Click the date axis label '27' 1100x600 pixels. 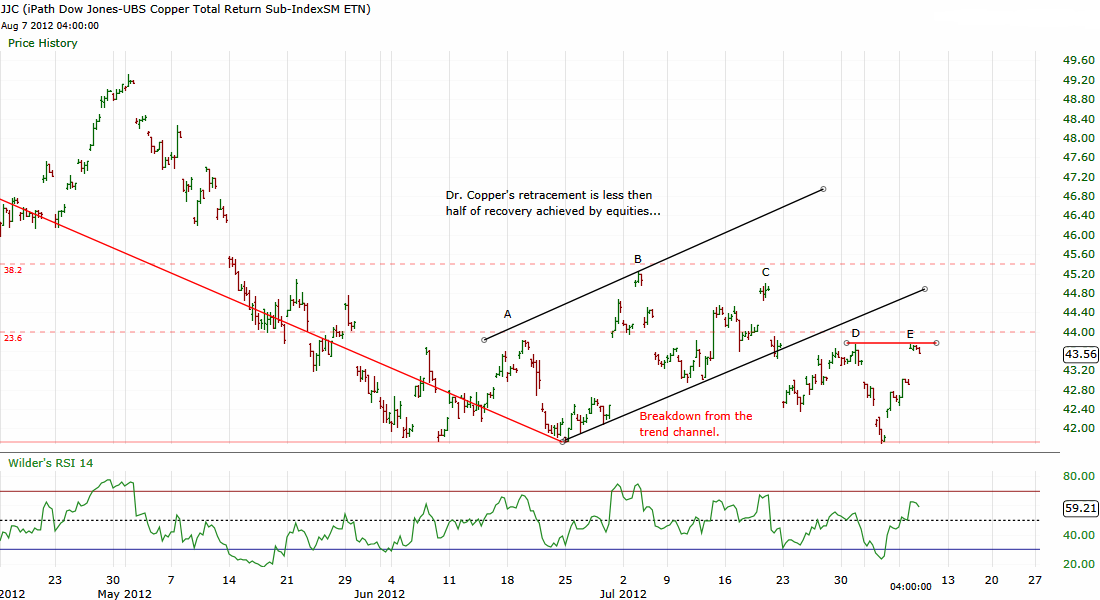click(1035, 580)
